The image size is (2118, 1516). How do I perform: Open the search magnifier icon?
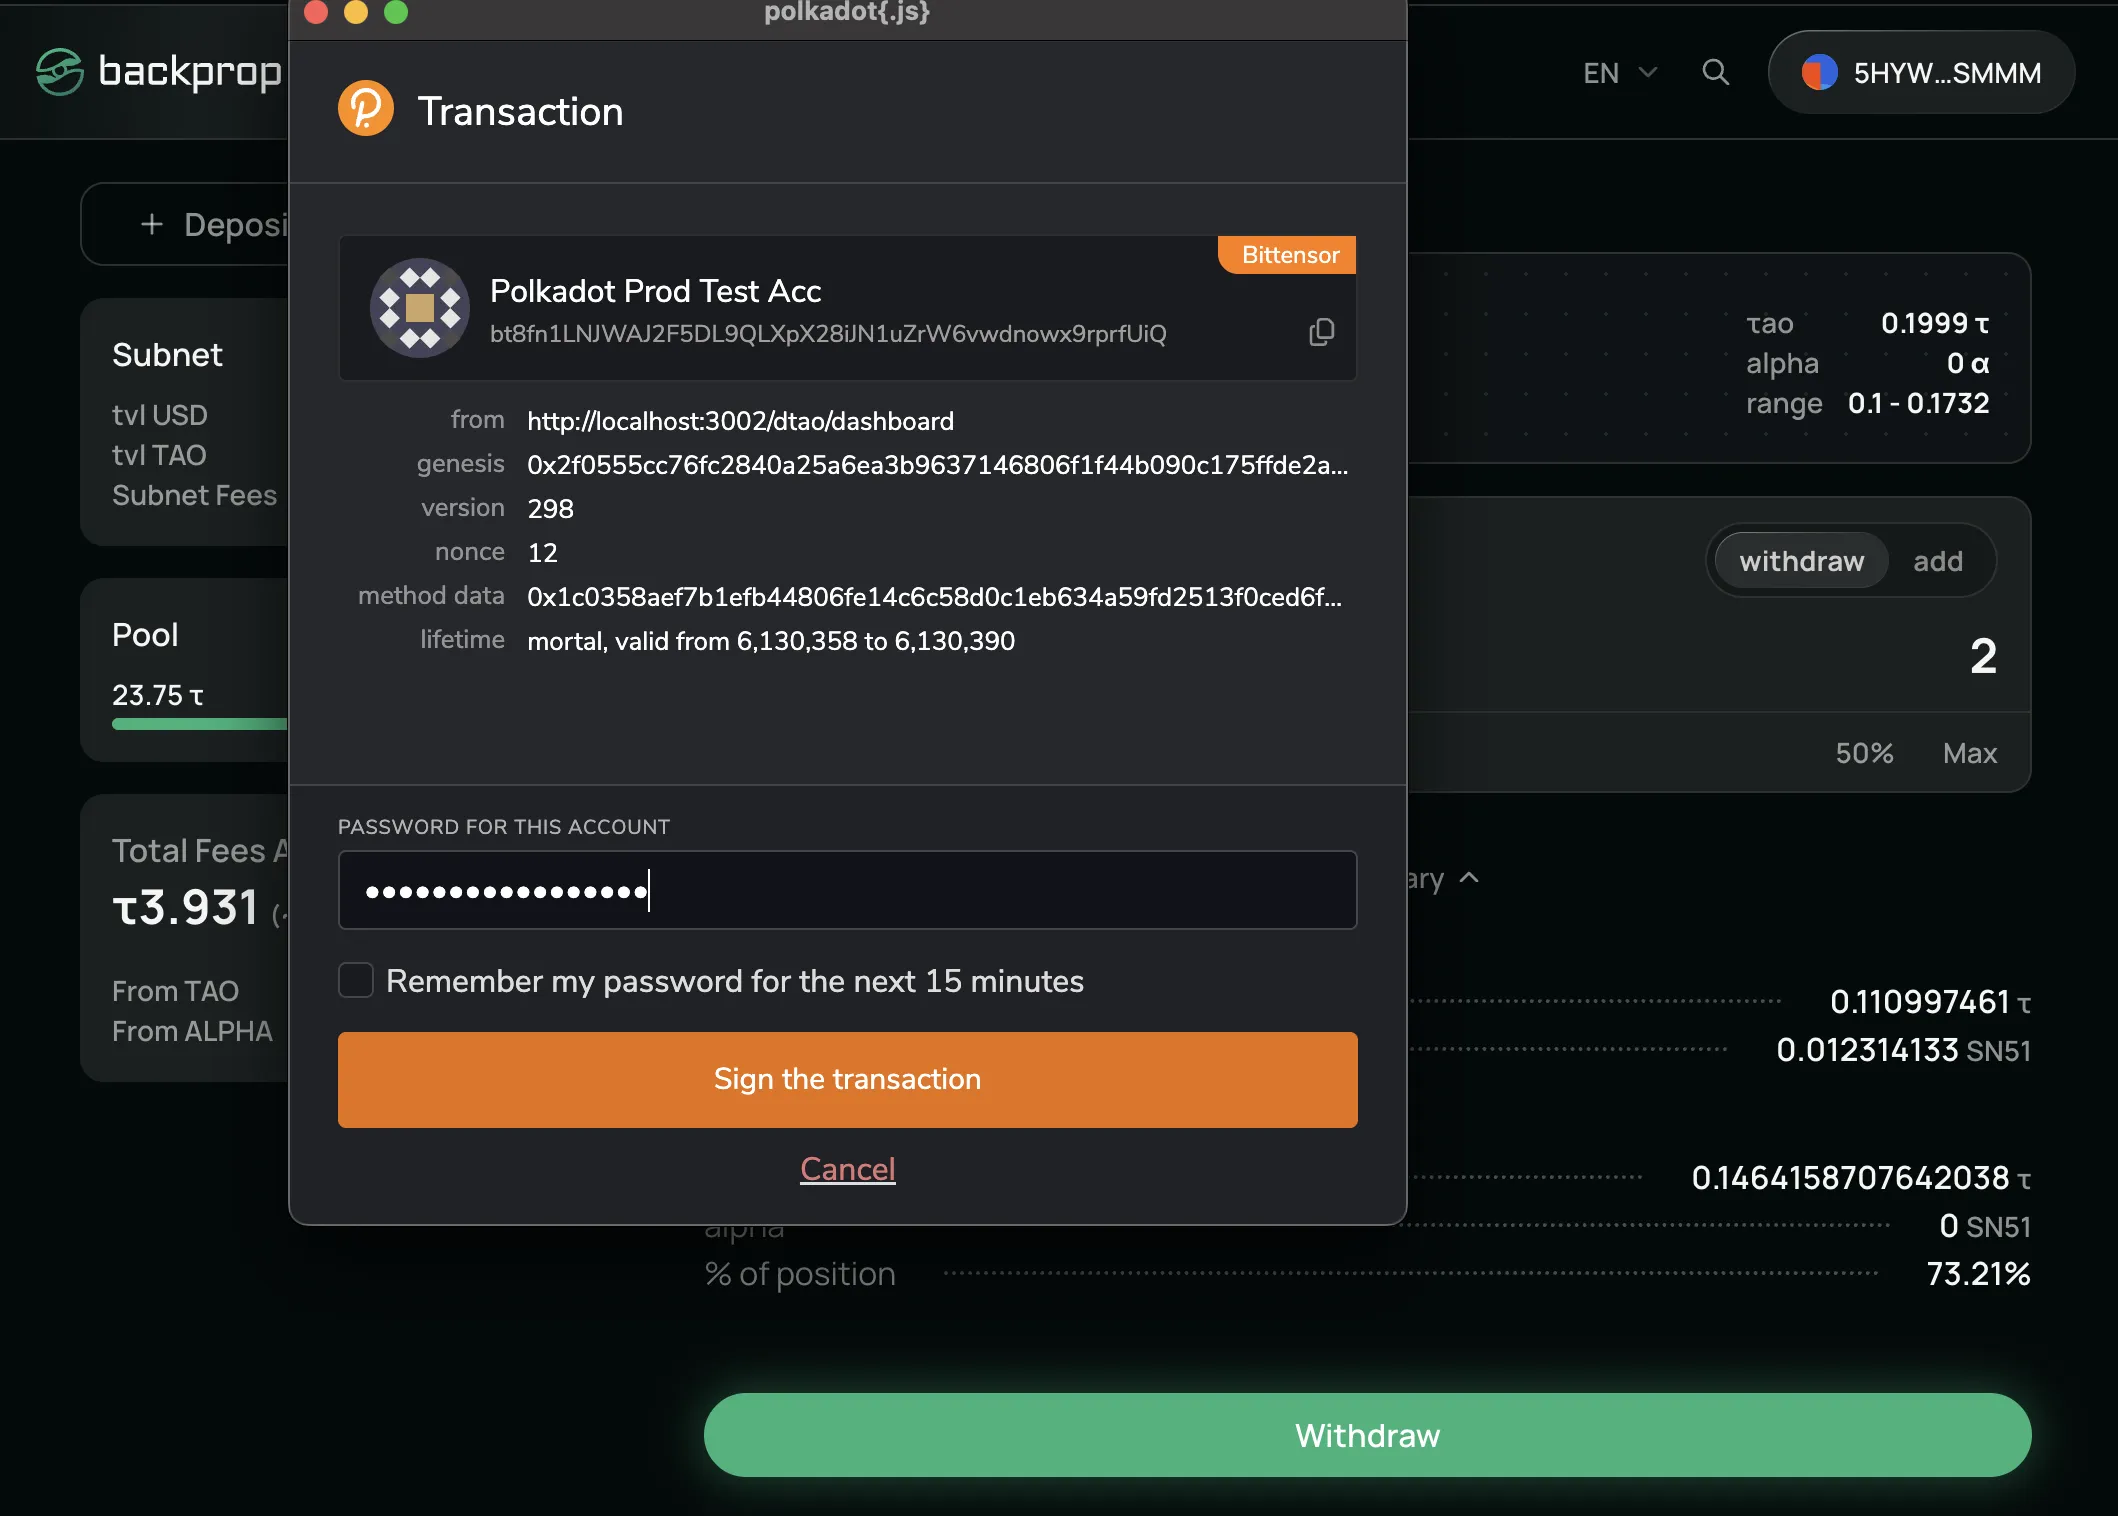click(x=1716, y=72)
